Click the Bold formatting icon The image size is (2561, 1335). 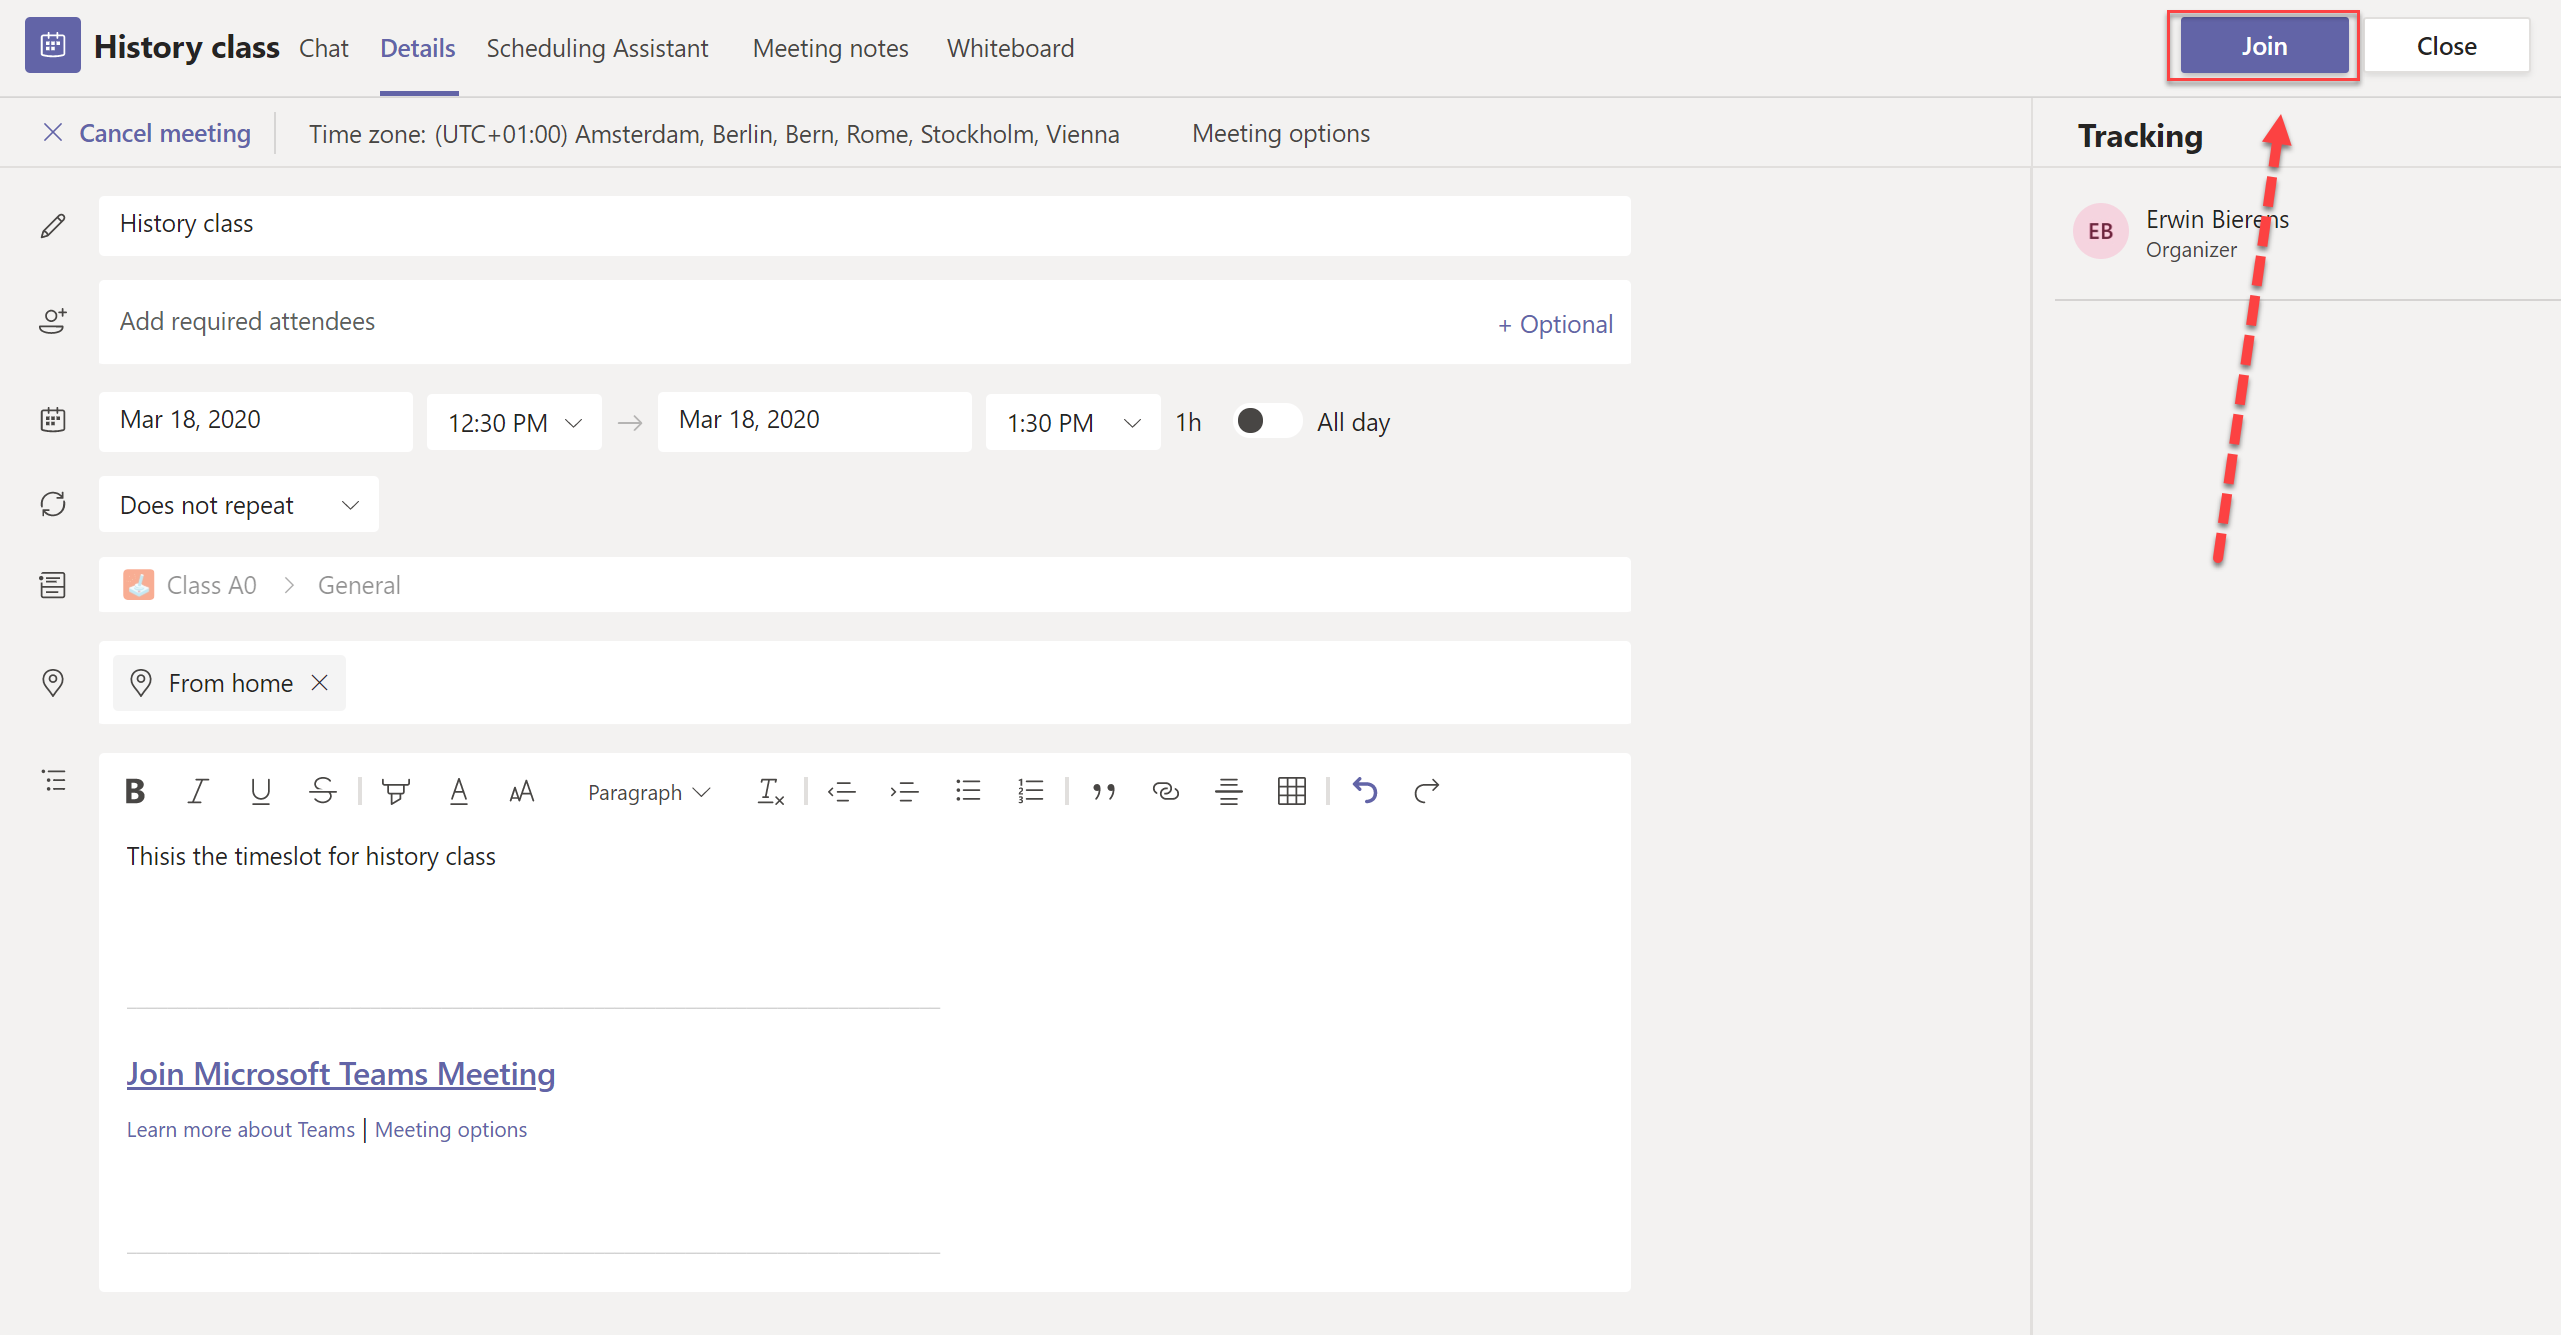(135, 792)
